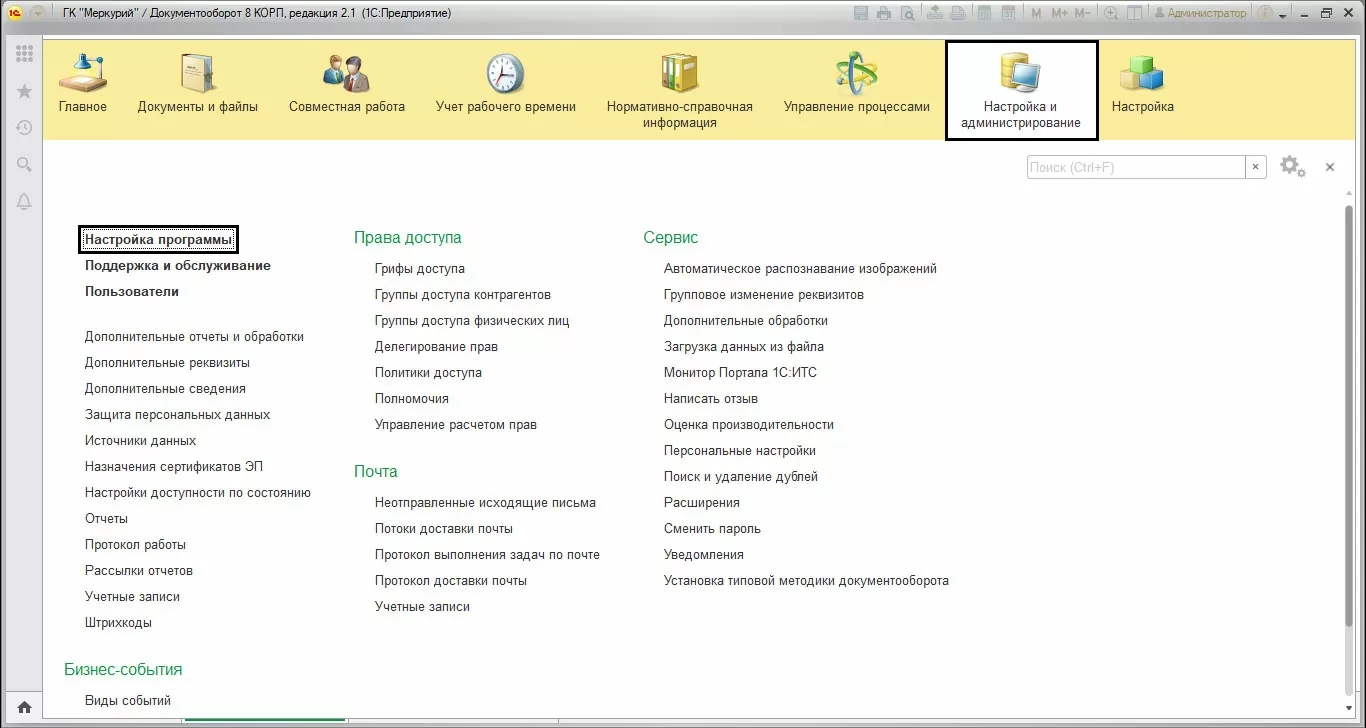Open Штрихкоды link
This screenshot has width=1366, height=728.
tap(118, 623)
